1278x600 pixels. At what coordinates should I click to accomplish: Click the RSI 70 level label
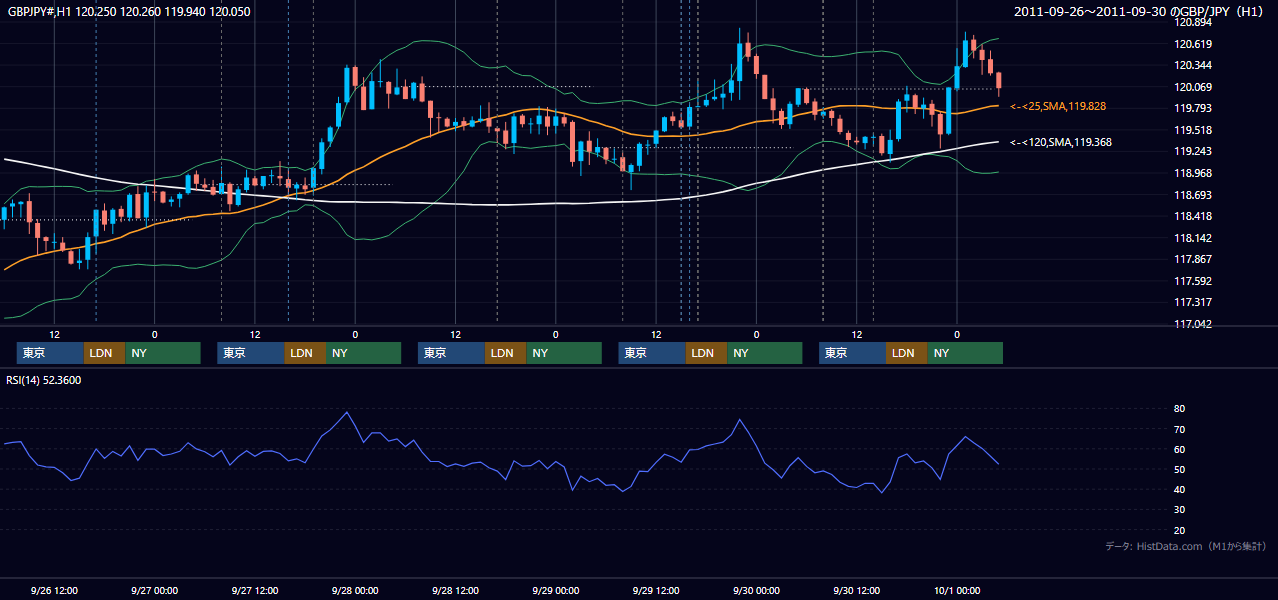tap(1179, 429)
